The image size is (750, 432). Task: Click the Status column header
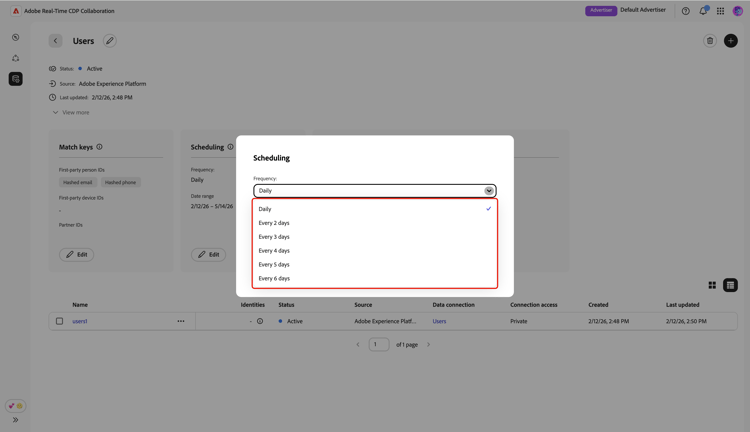(286, 305)
